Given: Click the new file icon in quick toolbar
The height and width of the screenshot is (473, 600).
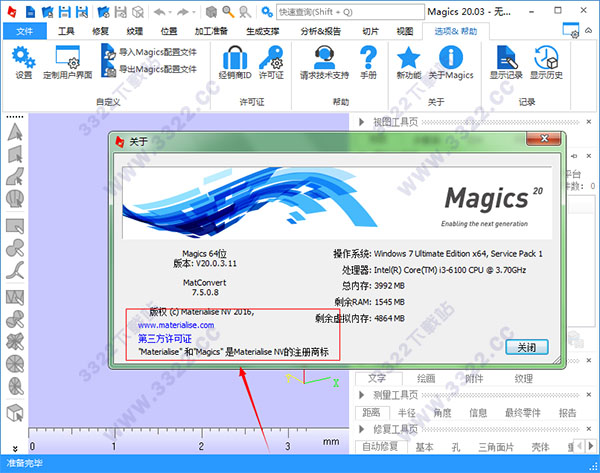Looking at the screenshot, I should (30, 11).
